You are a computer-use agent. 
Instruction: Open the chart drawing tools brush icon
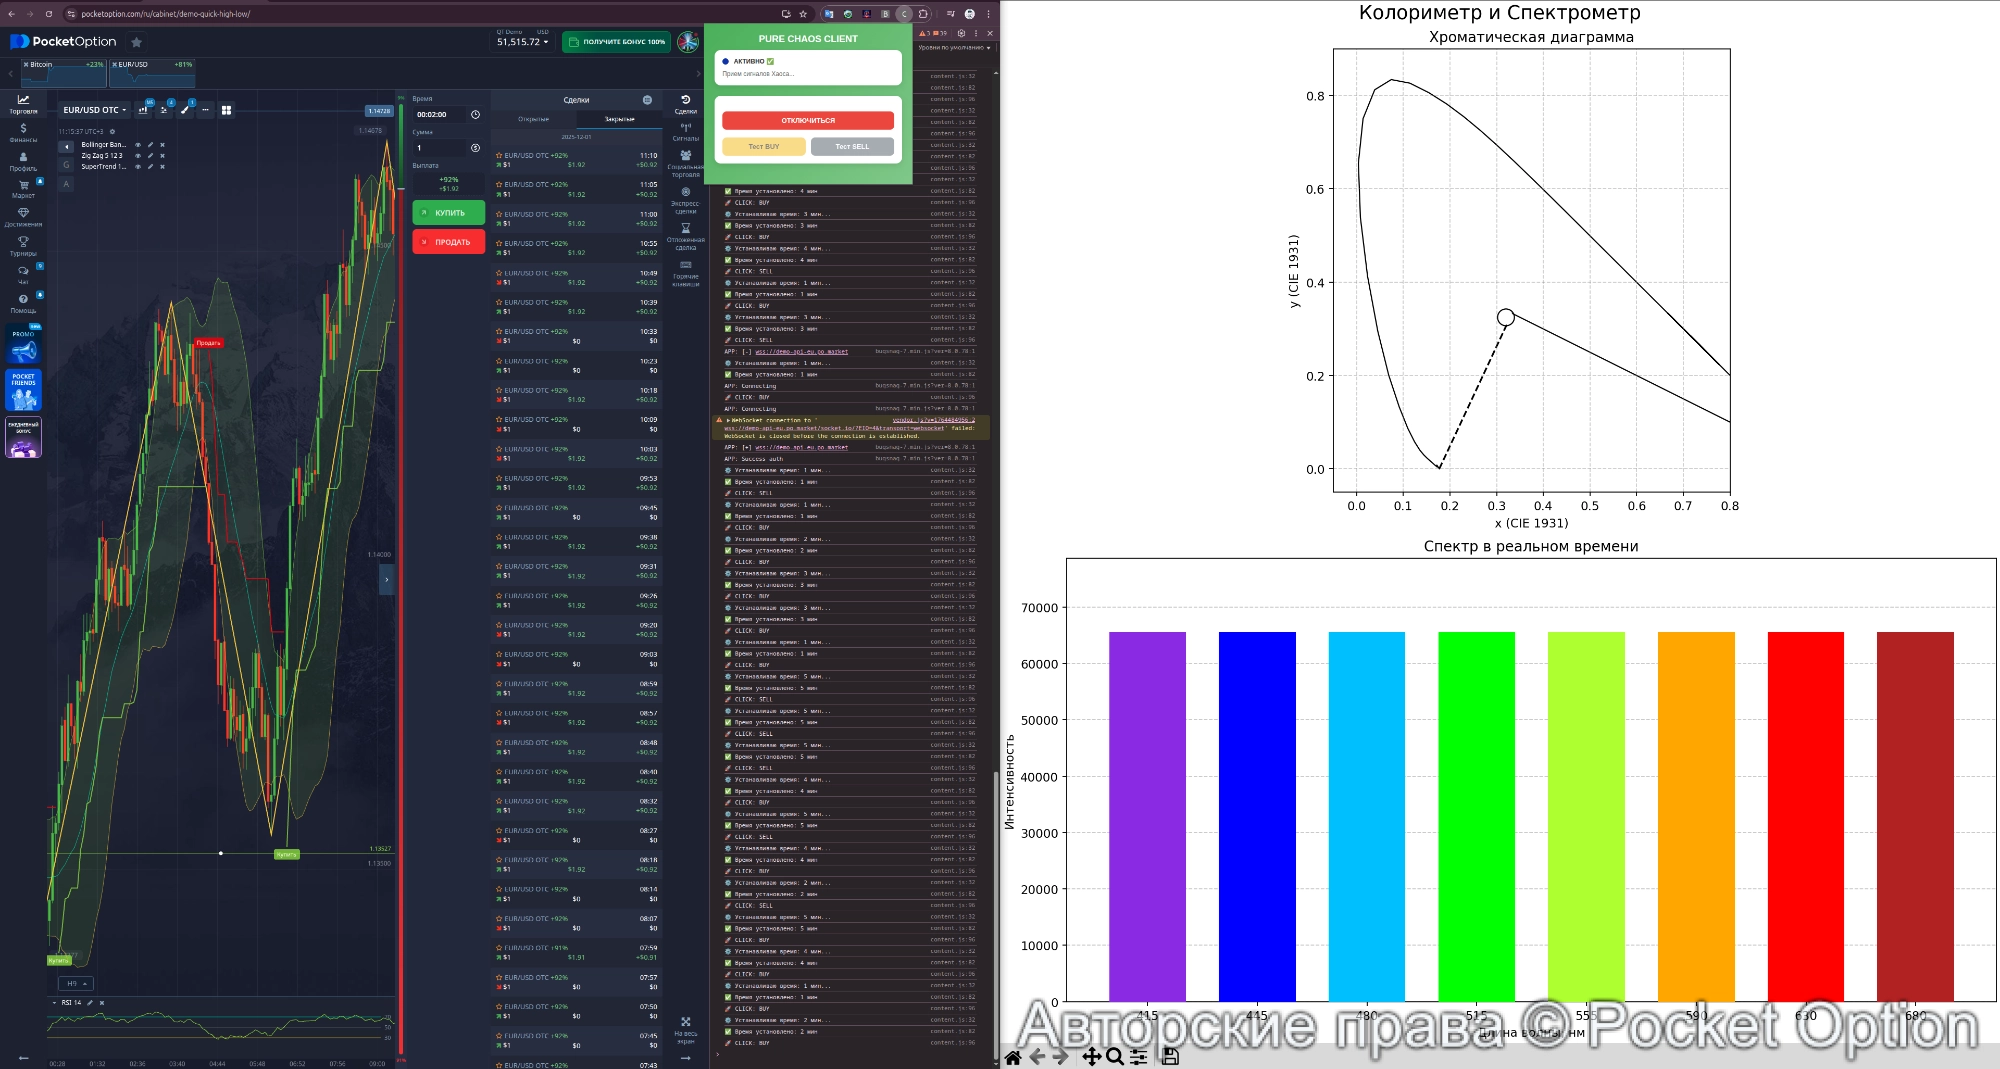coord(185,110)
